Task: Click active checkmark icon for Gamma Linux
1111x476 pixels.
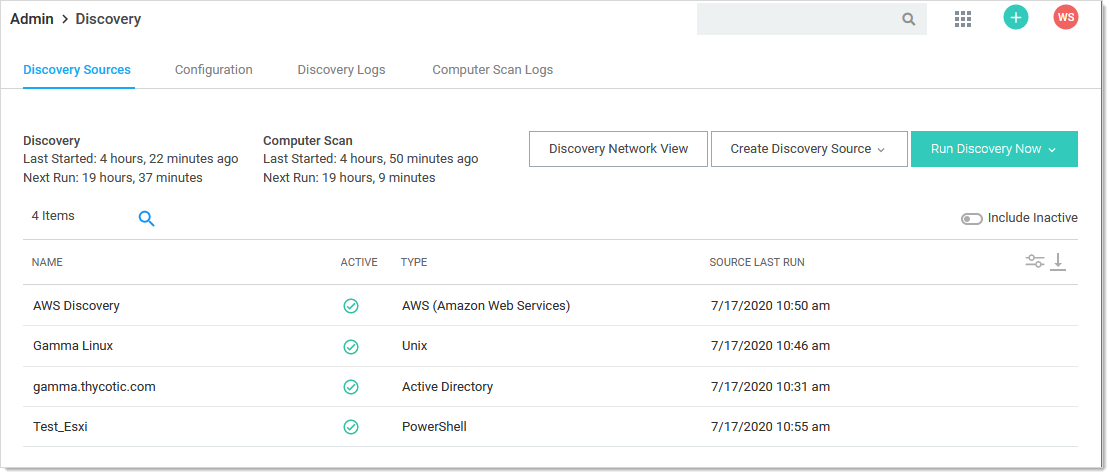Action: pos(351,347)
